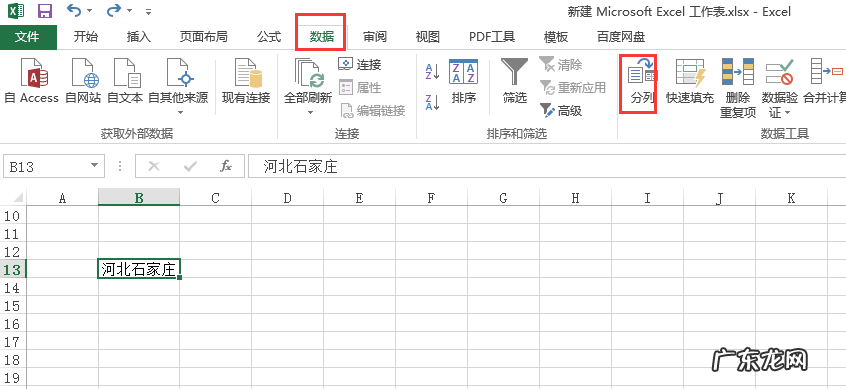Click the 分列 text to columns button
This screenshot has width=846, height=389.
point(642,82)
